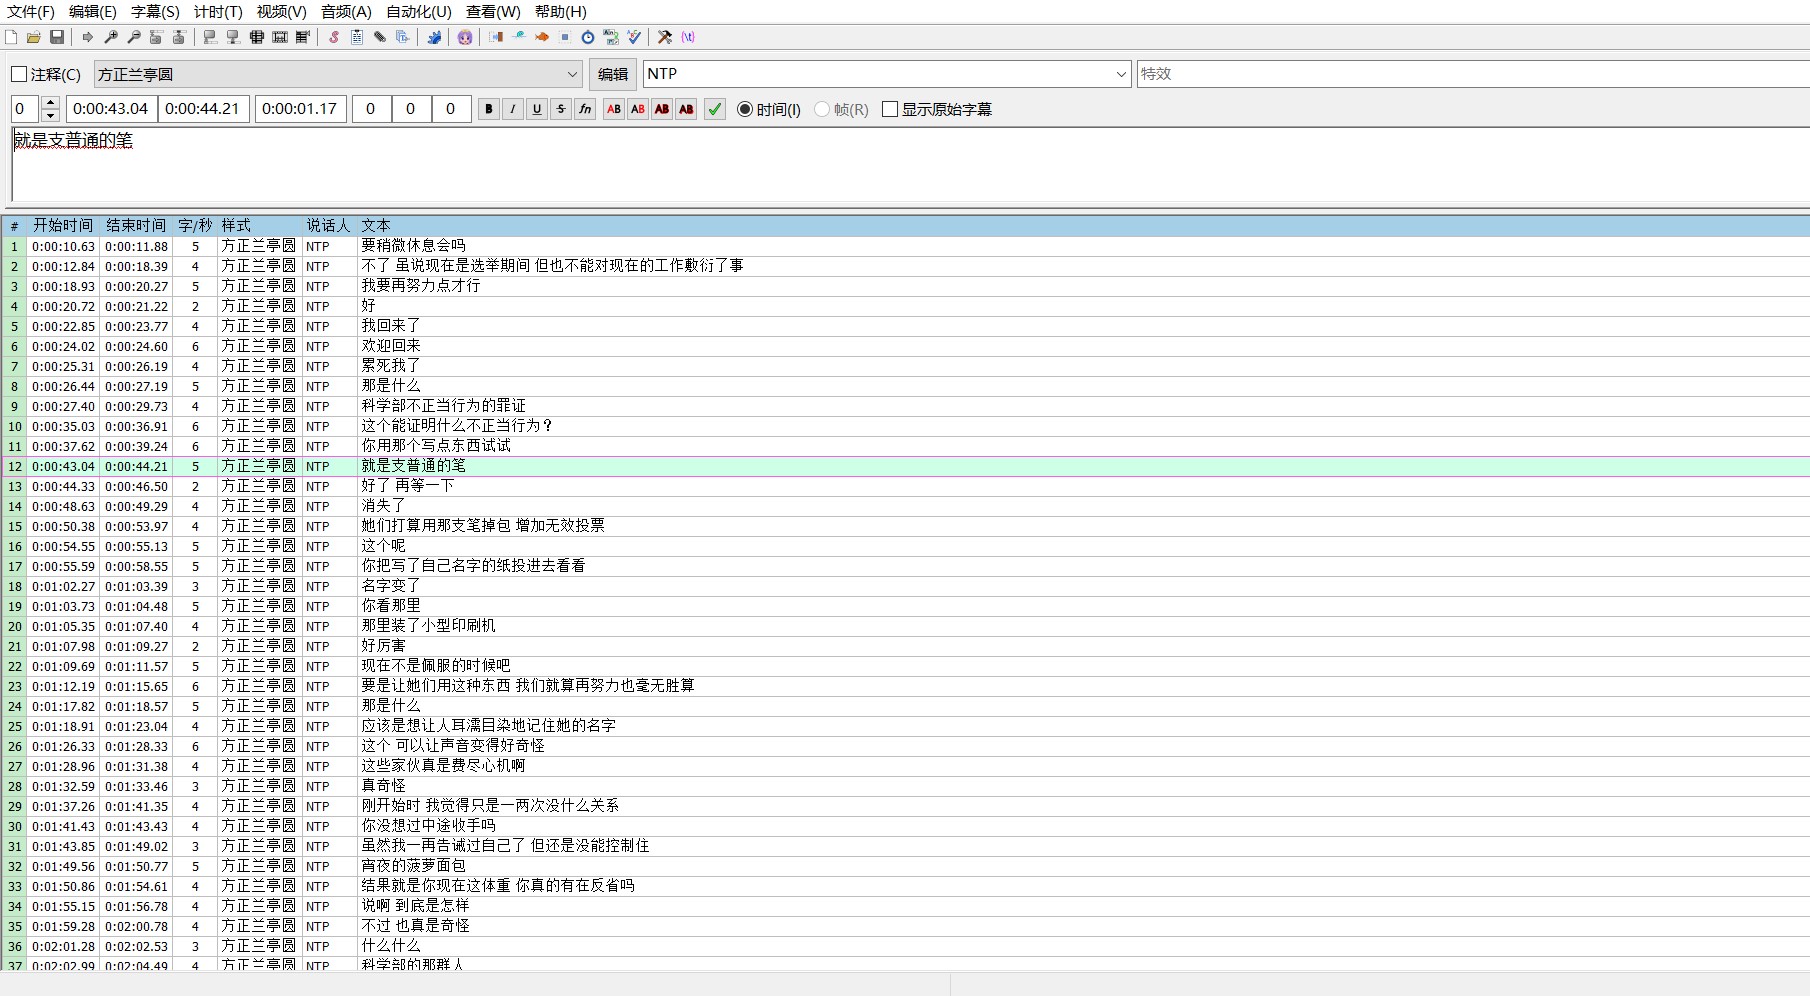Image resolution: width=1810 pixels, height=996 pixels.
Task: Select subtitle row 科学部不正当行为的罪证
Action: 905,406
